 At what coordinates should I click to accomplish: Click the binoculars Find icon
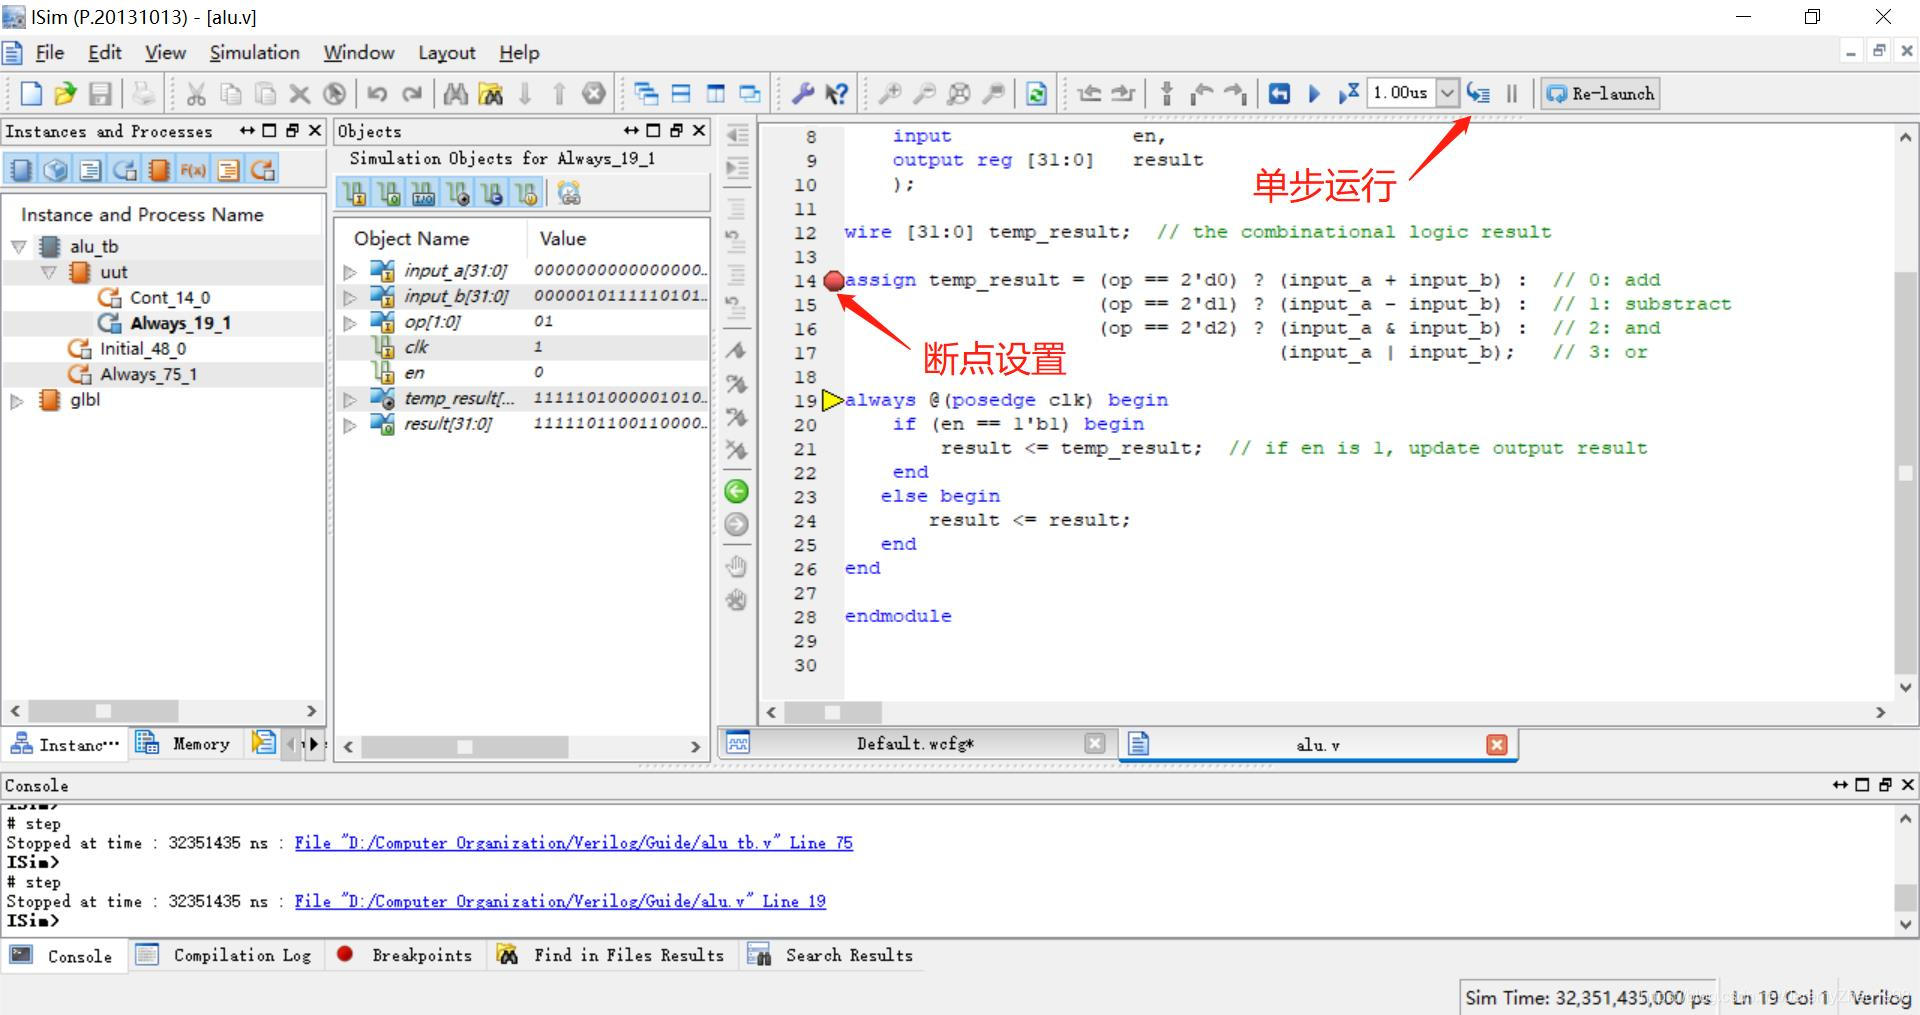pos(456,94)
